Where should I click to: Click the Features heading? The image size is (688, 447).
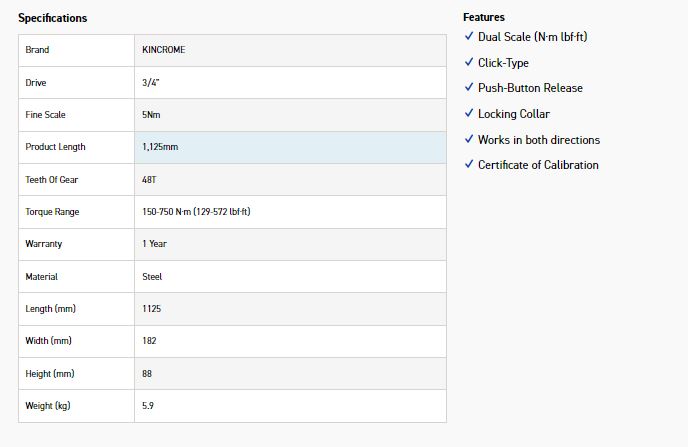pos(484,17)
